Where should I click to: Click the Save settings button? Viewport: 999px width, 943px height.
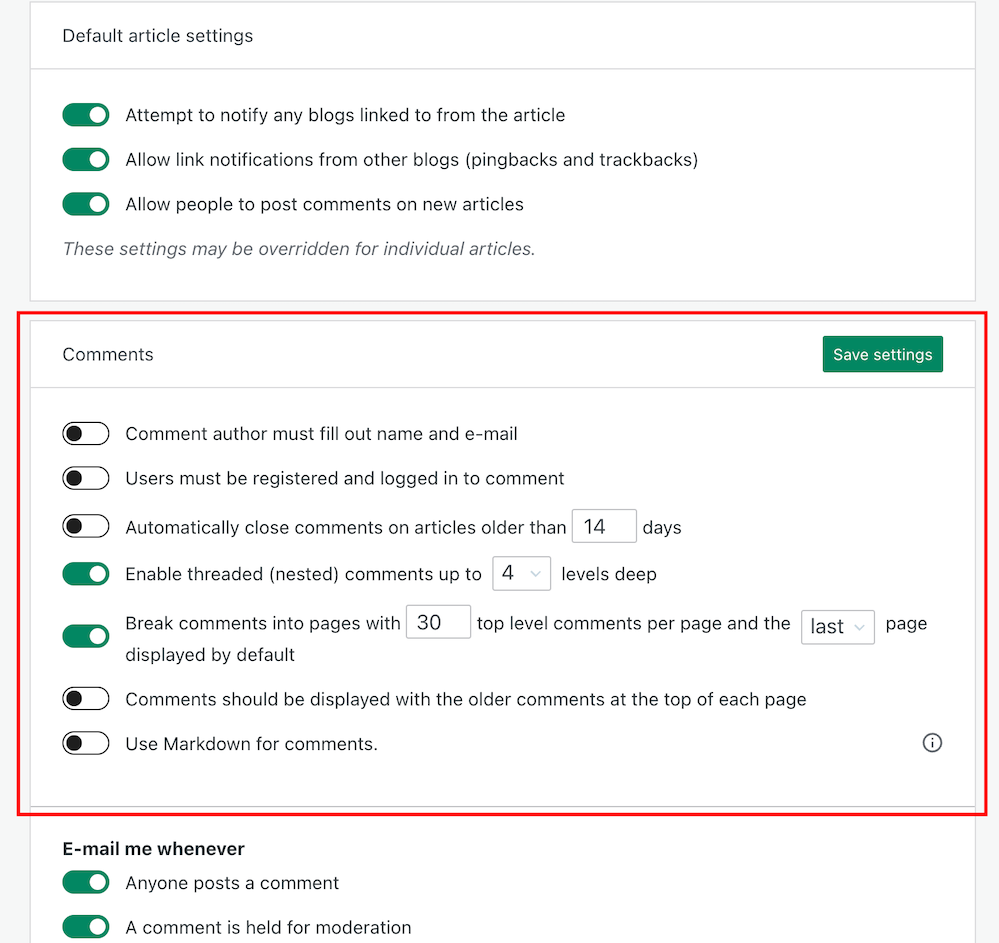click(x=882, y=354)
